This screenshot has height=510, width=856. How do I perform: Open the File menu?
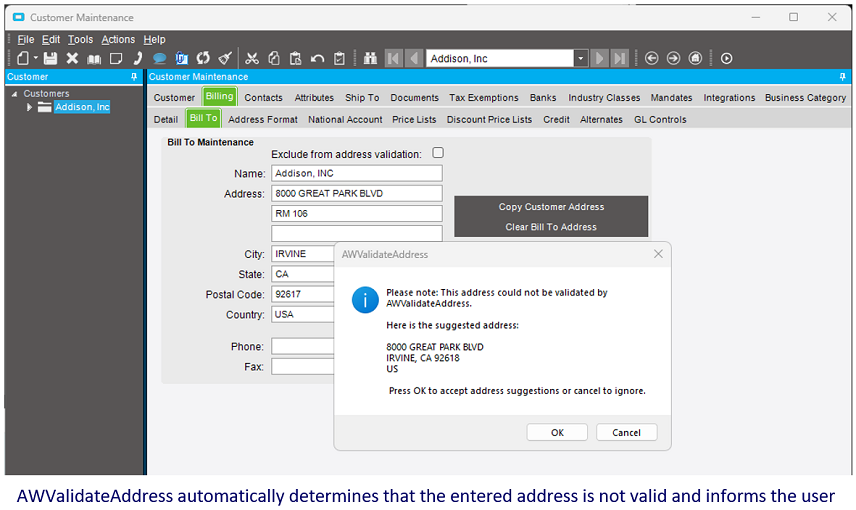point(26,39)
